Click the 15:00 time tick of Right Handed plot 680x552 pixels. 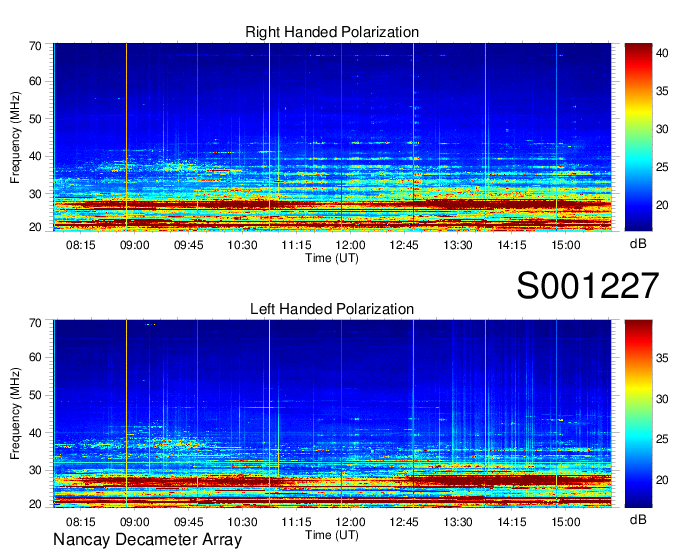[x=566, y=245]
